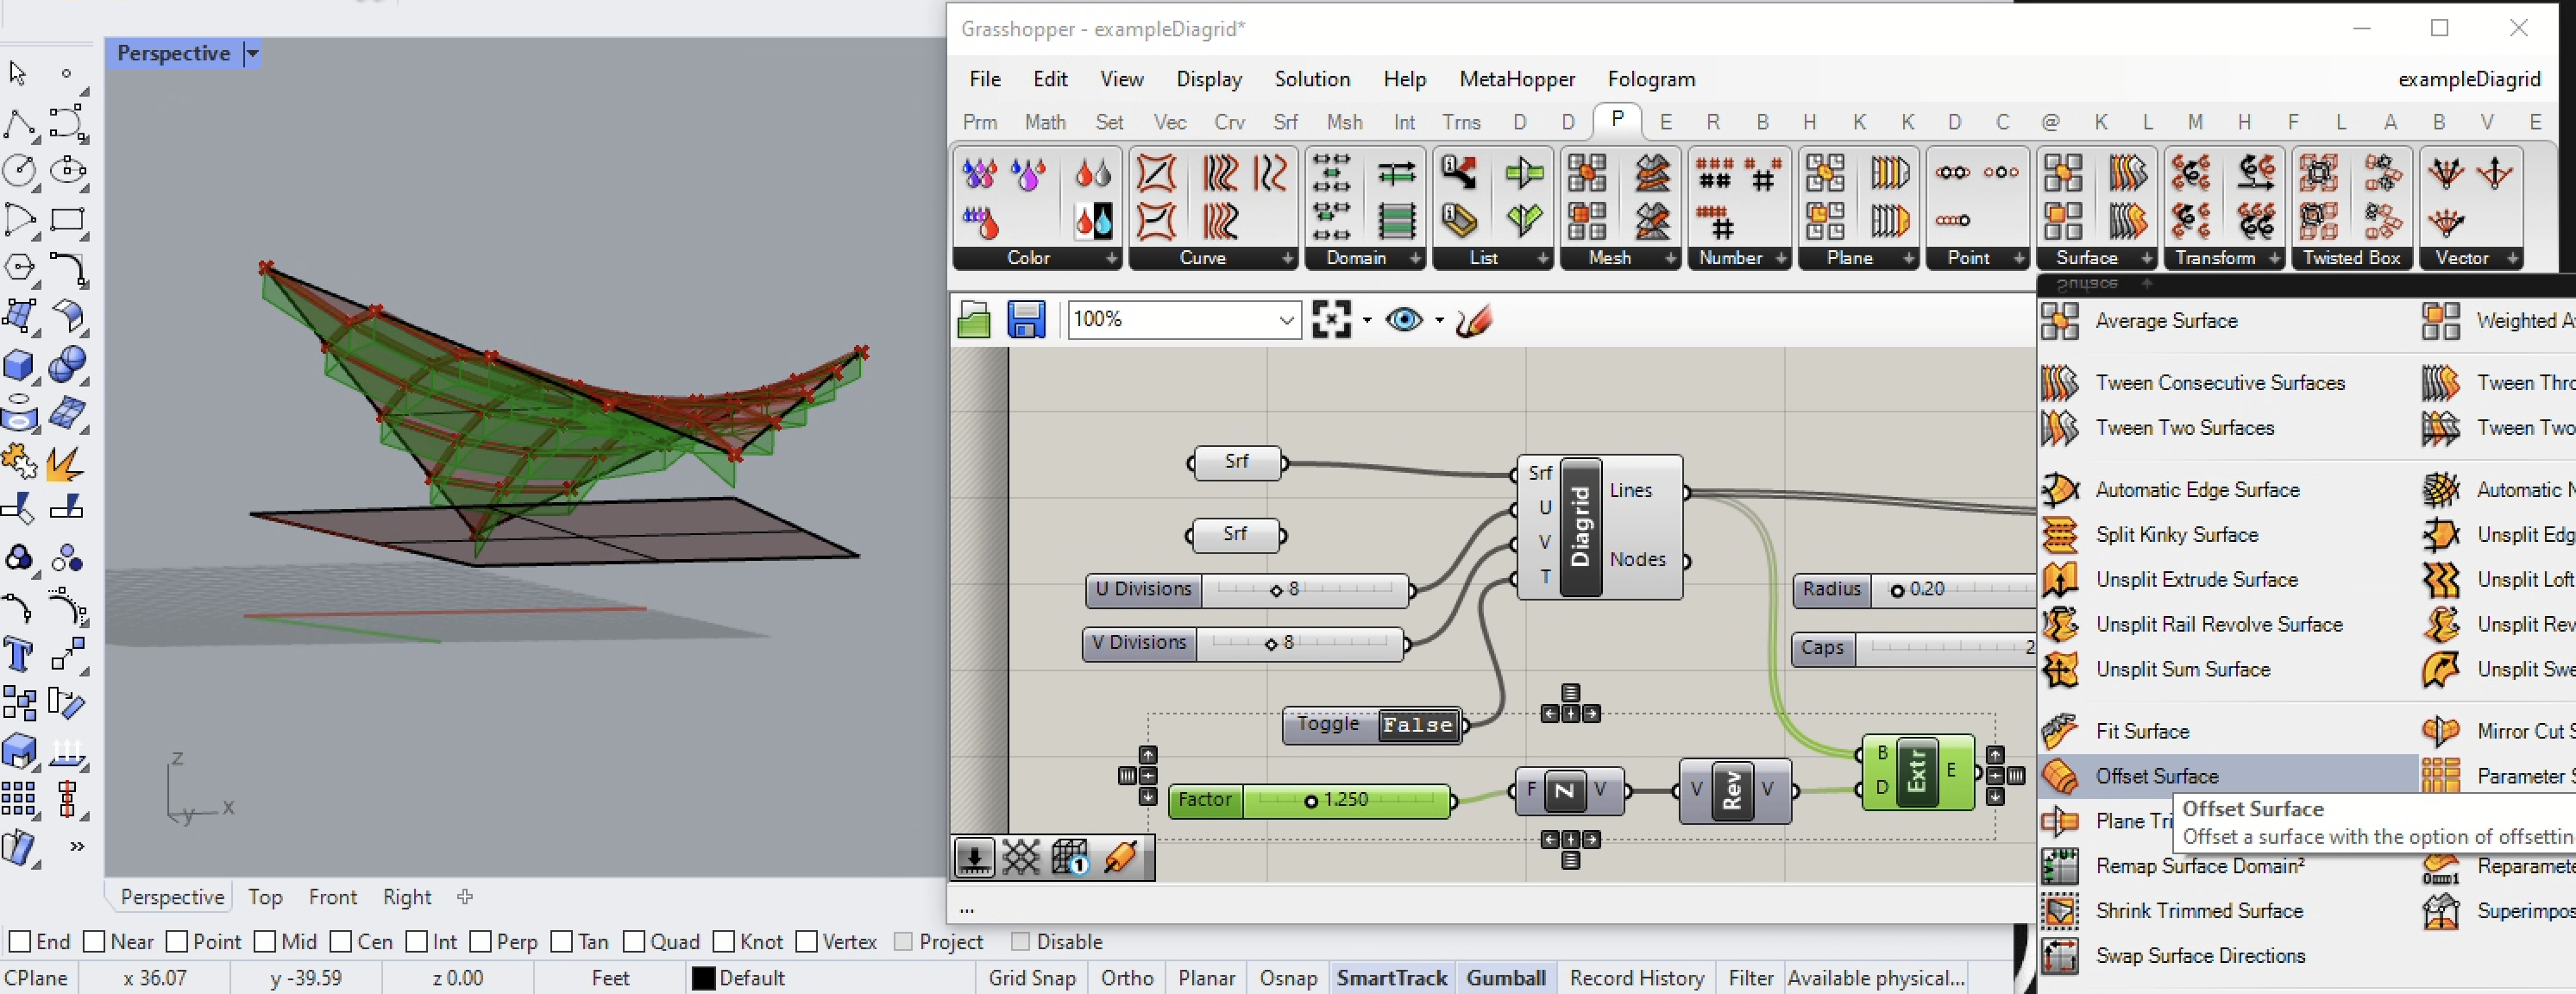
Task: Enable the End osnap checkbox
Action: (20, 941)
